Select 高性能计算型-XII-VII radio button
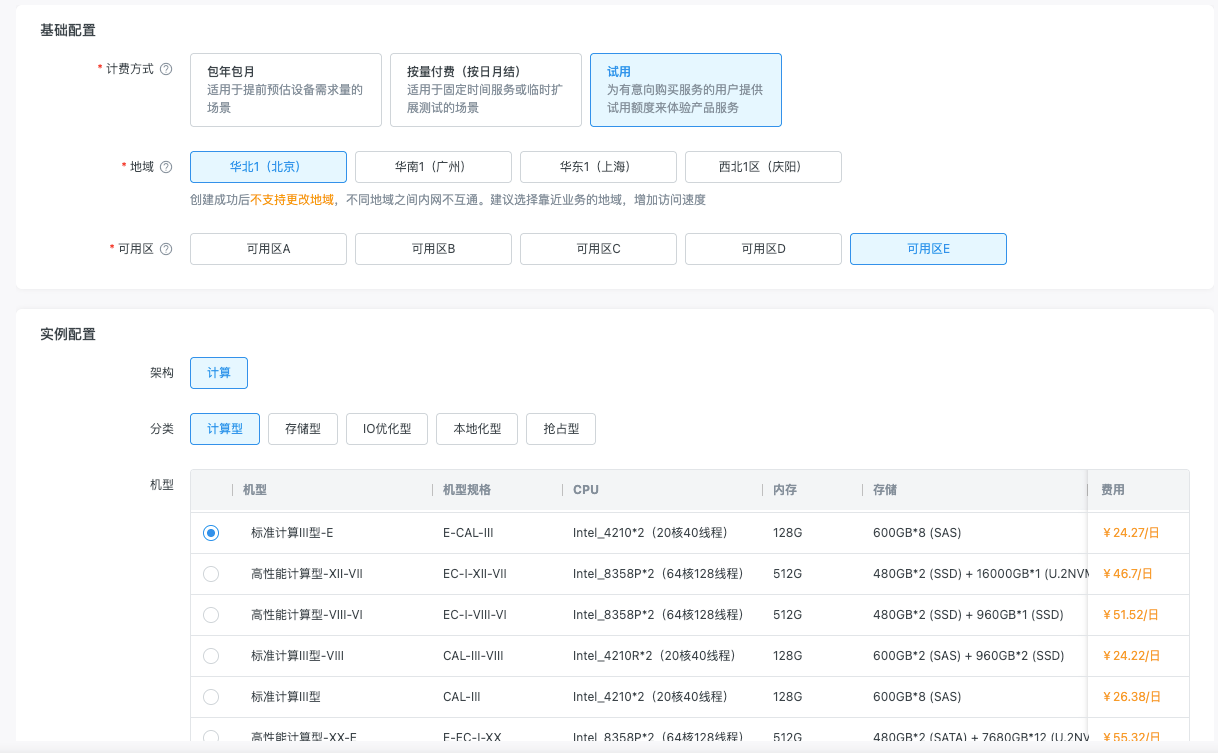Image resolution: width=1218 pixels, height=753 pixels. point(211,574)
